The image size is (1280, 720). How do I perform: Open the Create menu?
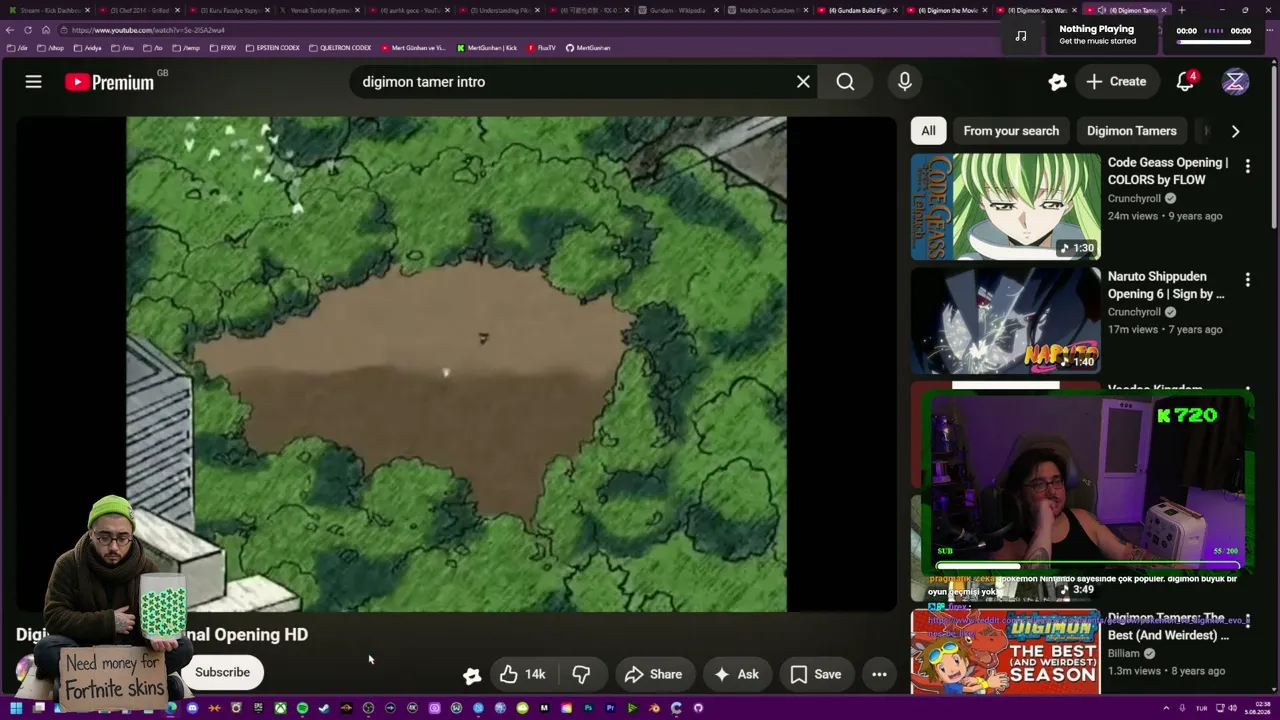[1116, 82]
